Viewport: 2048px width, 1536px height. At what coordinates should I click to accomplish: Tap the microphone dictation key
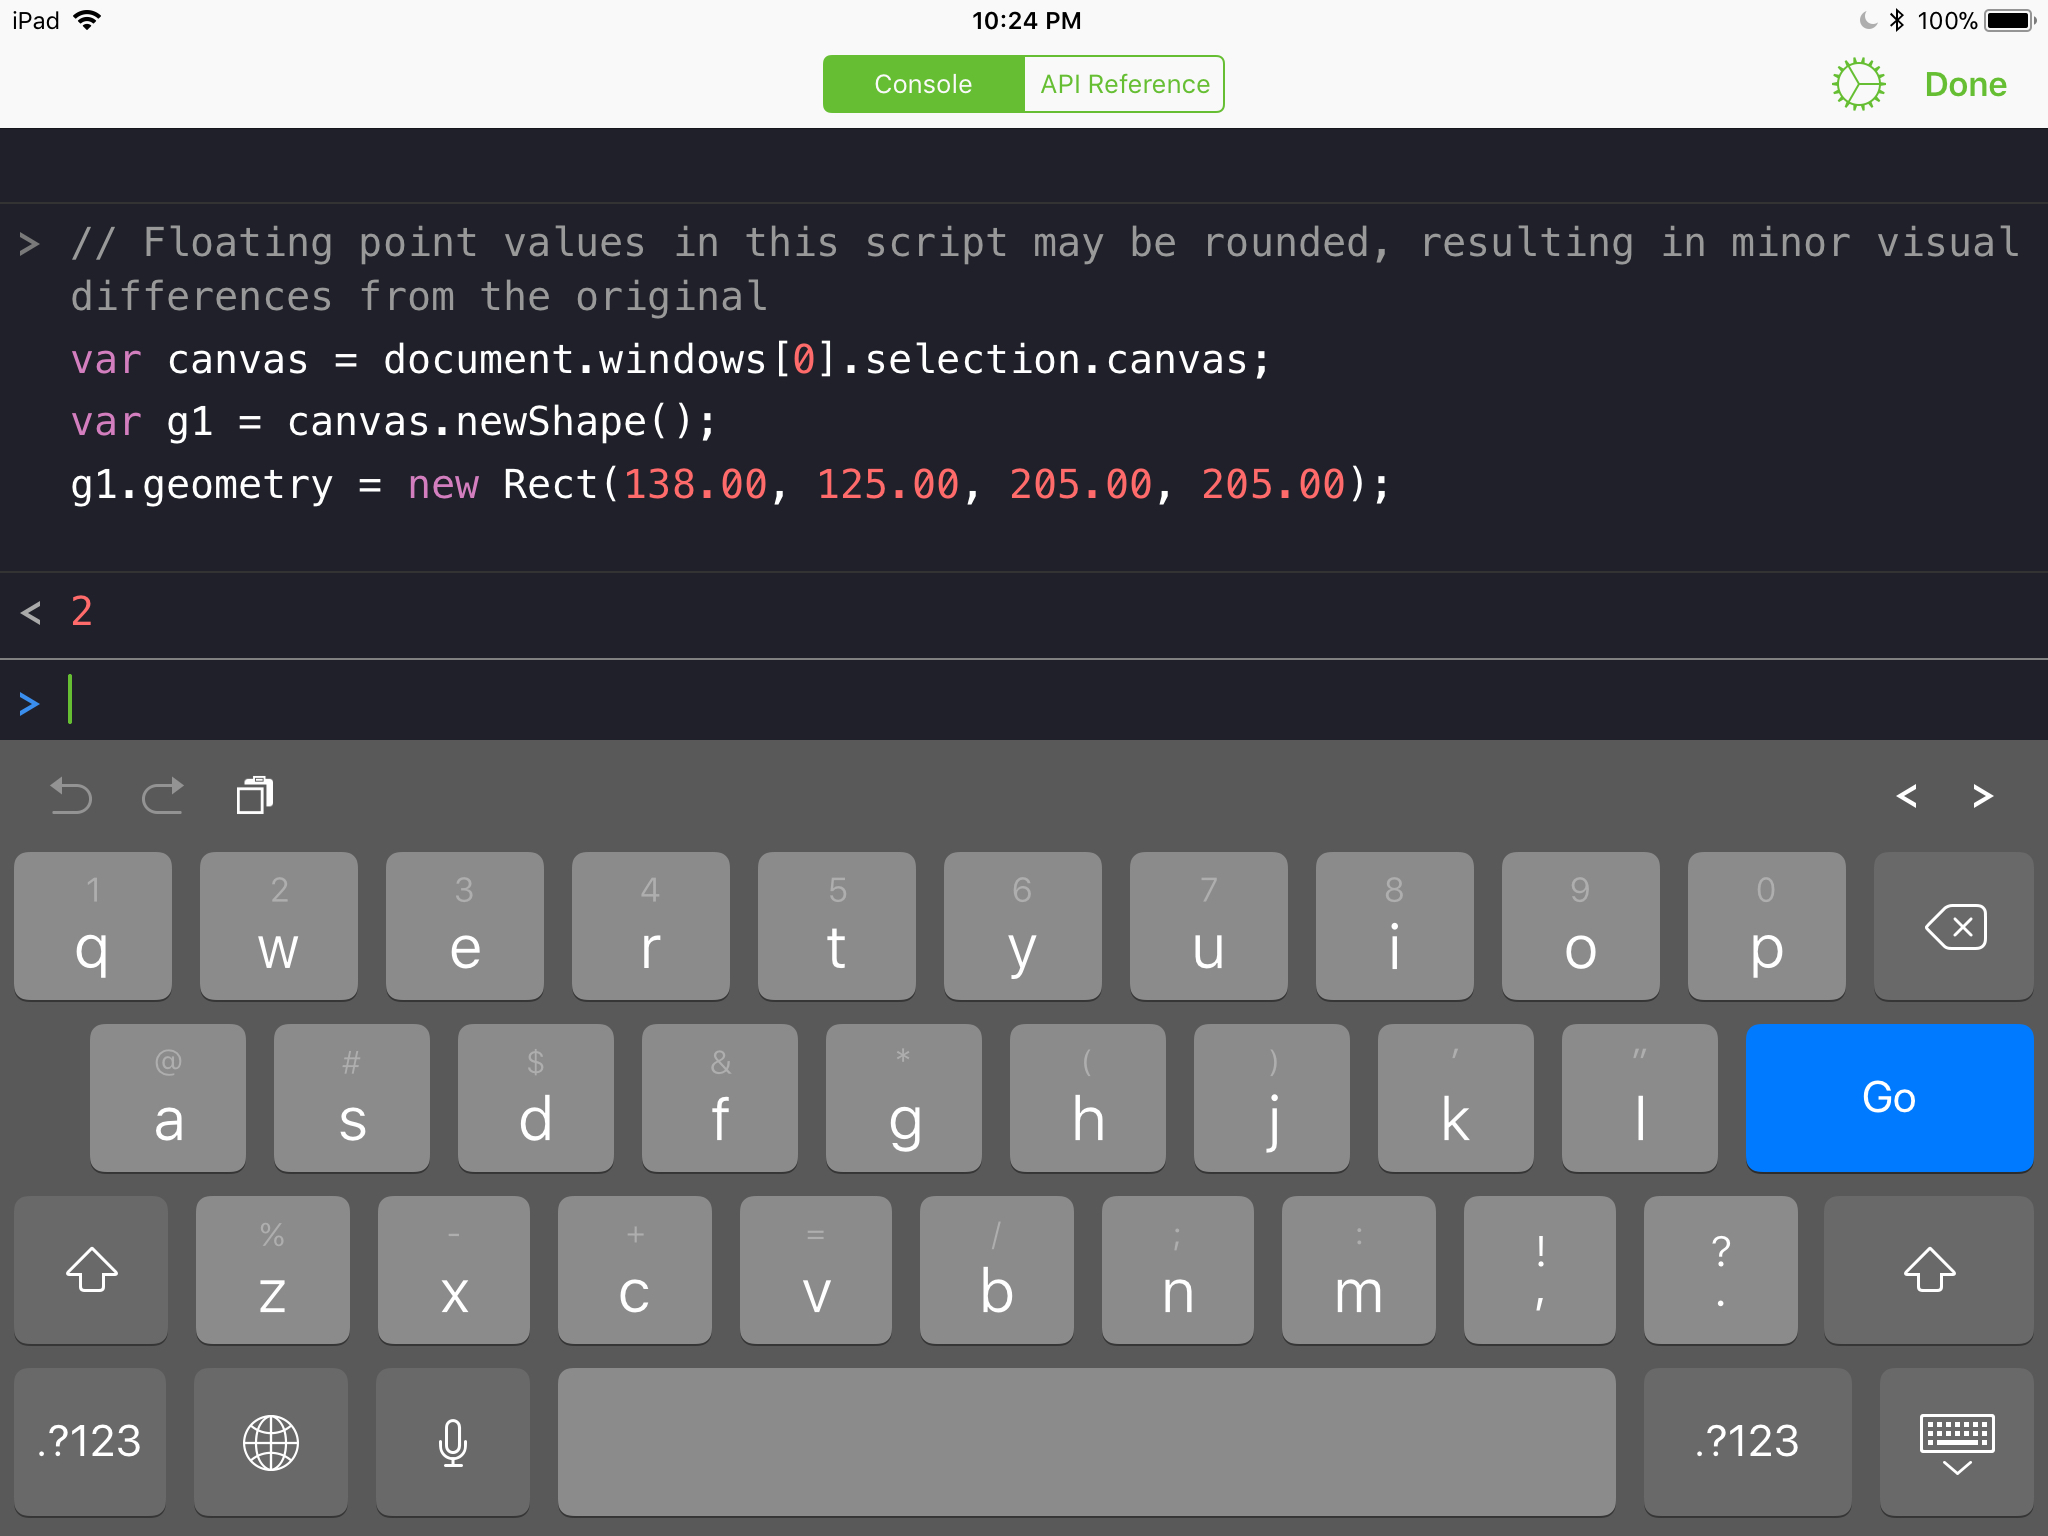click(453, 1442)
